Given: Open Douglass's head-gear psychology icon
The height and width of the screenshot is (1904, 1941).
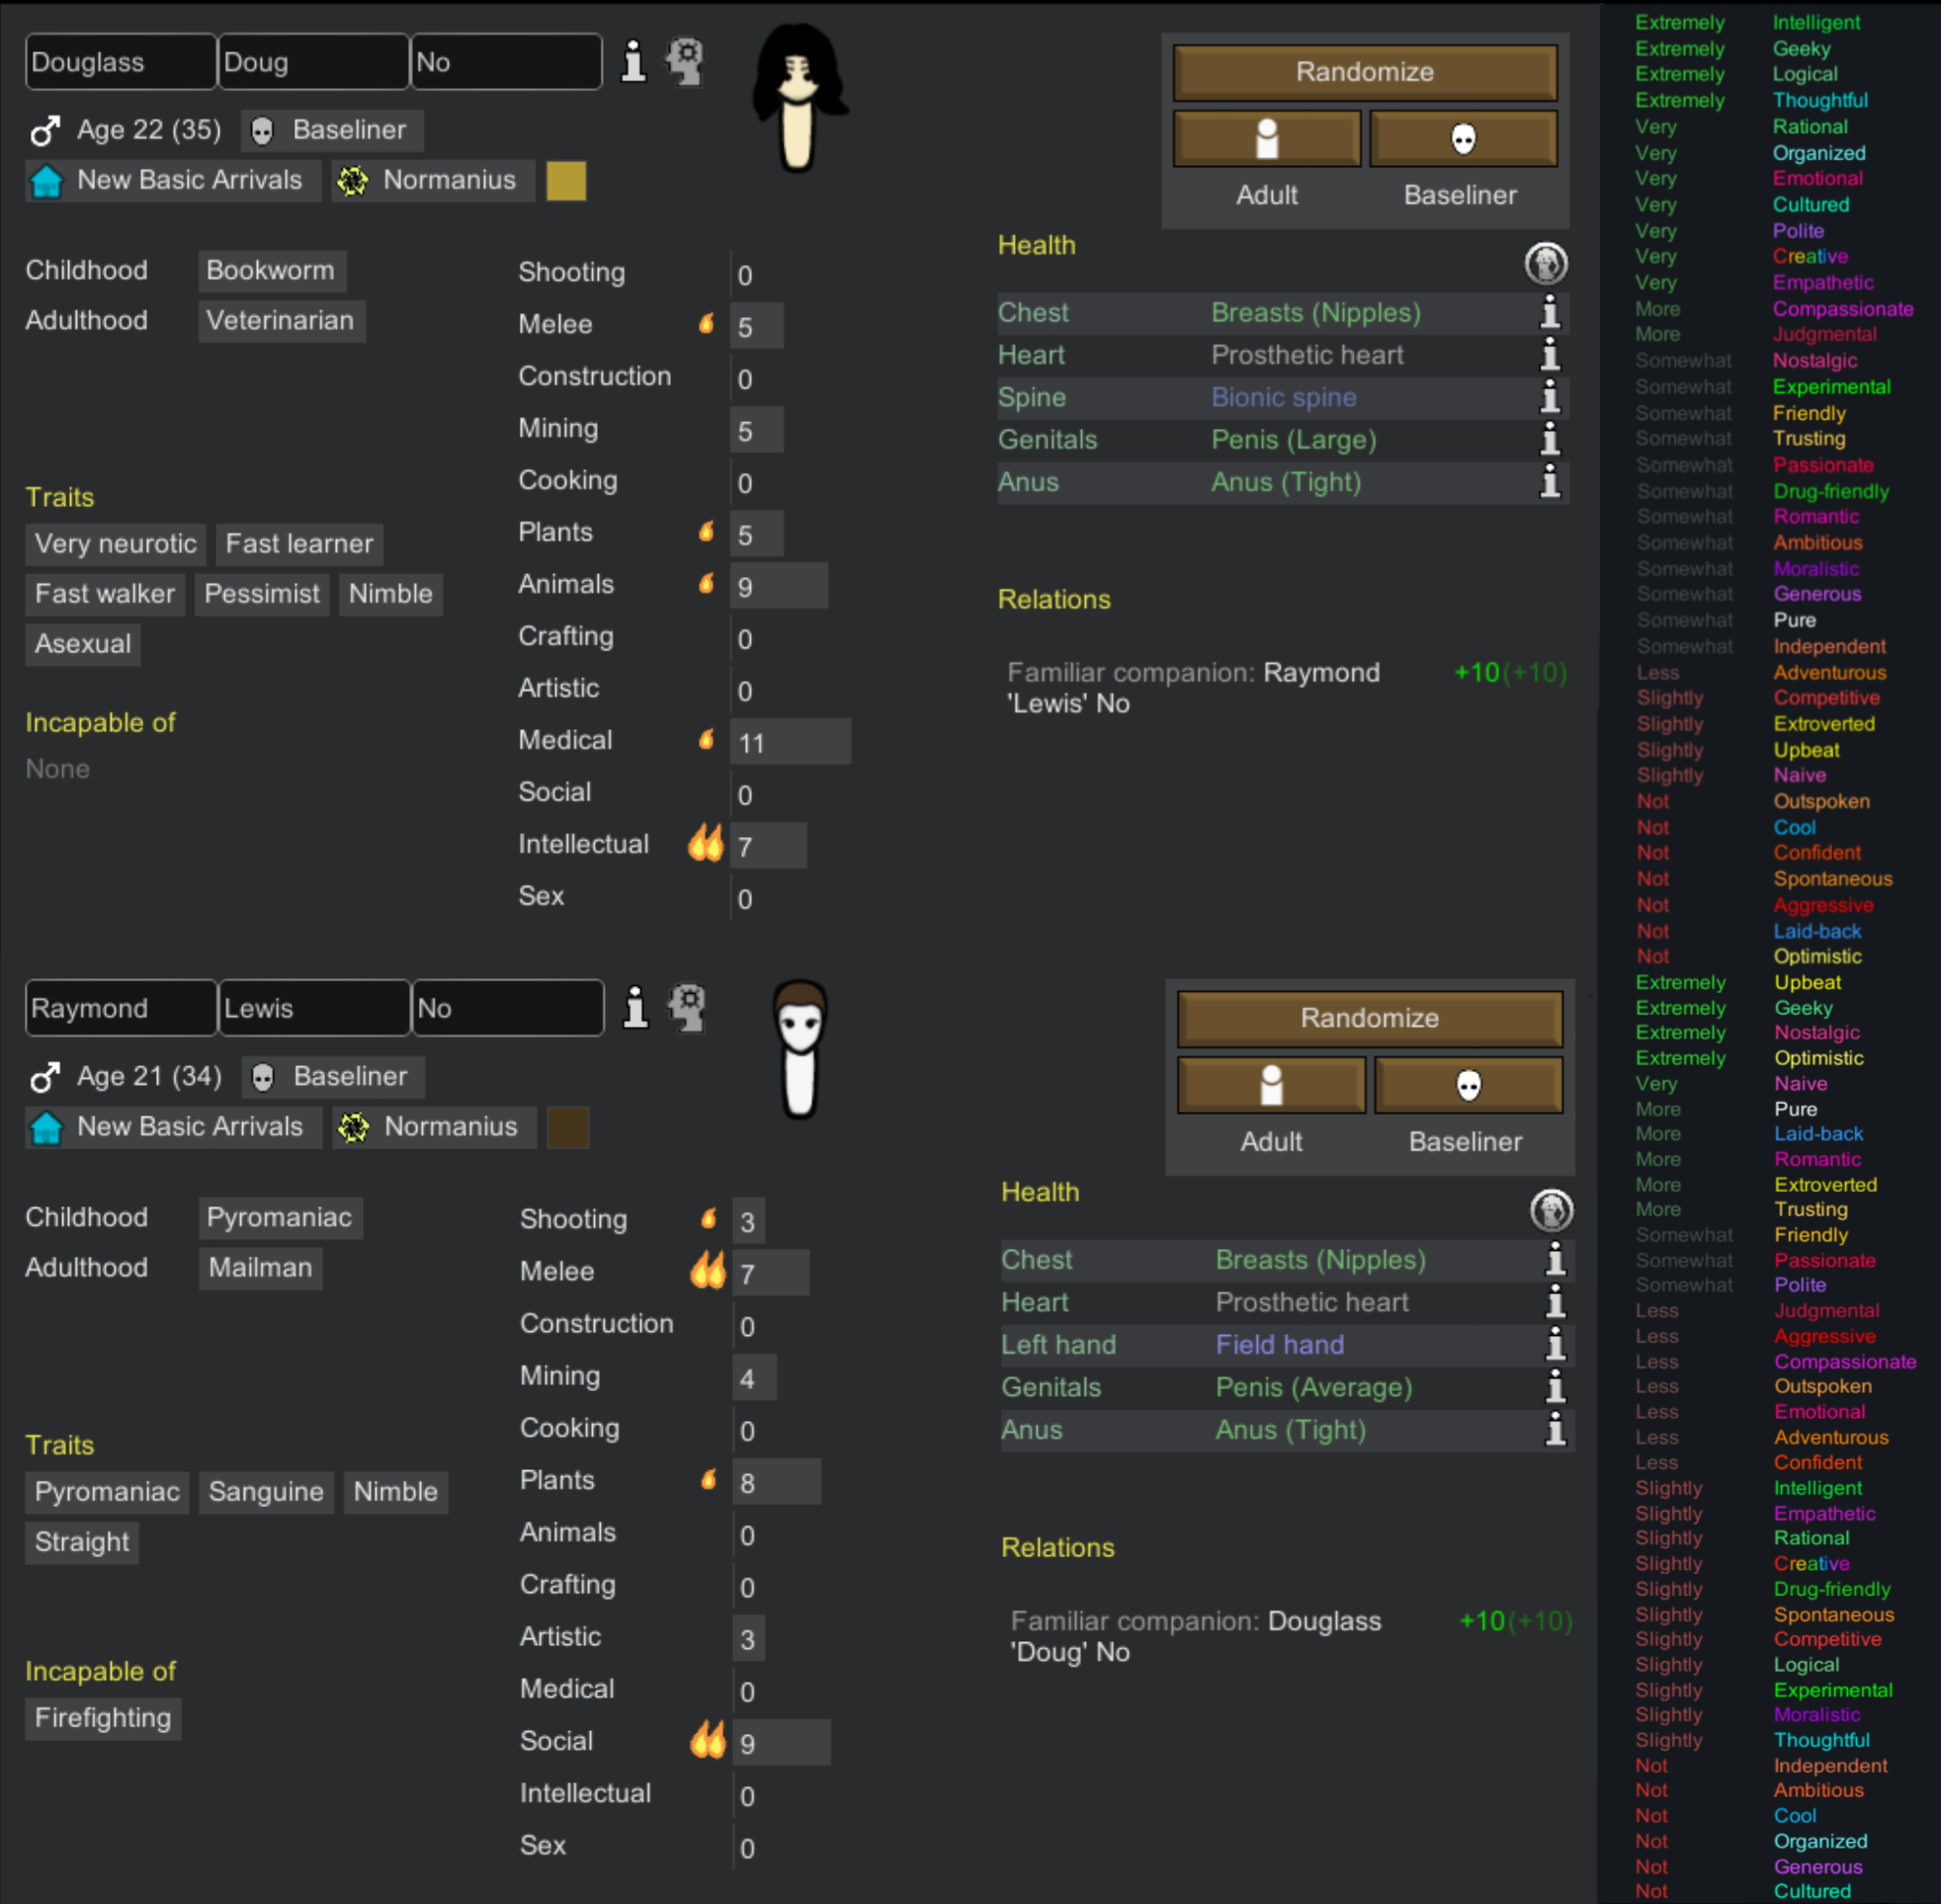Looking at the screenshot, I should 685,62.
